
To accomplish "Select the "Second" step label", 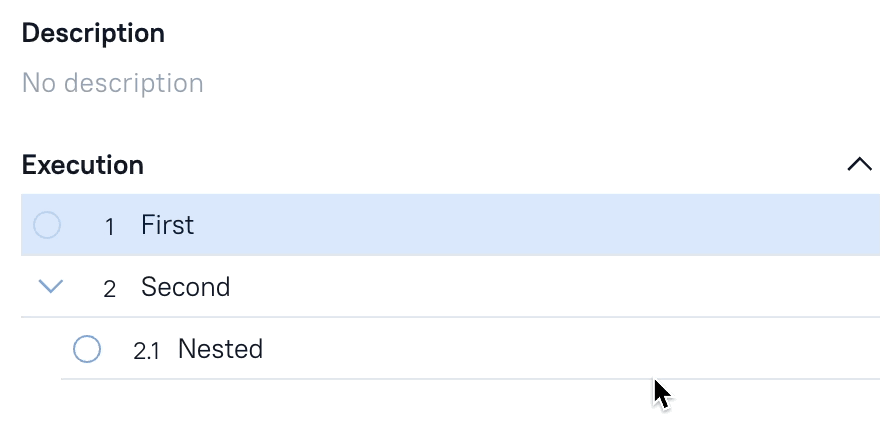I will (x=185, y=287).
